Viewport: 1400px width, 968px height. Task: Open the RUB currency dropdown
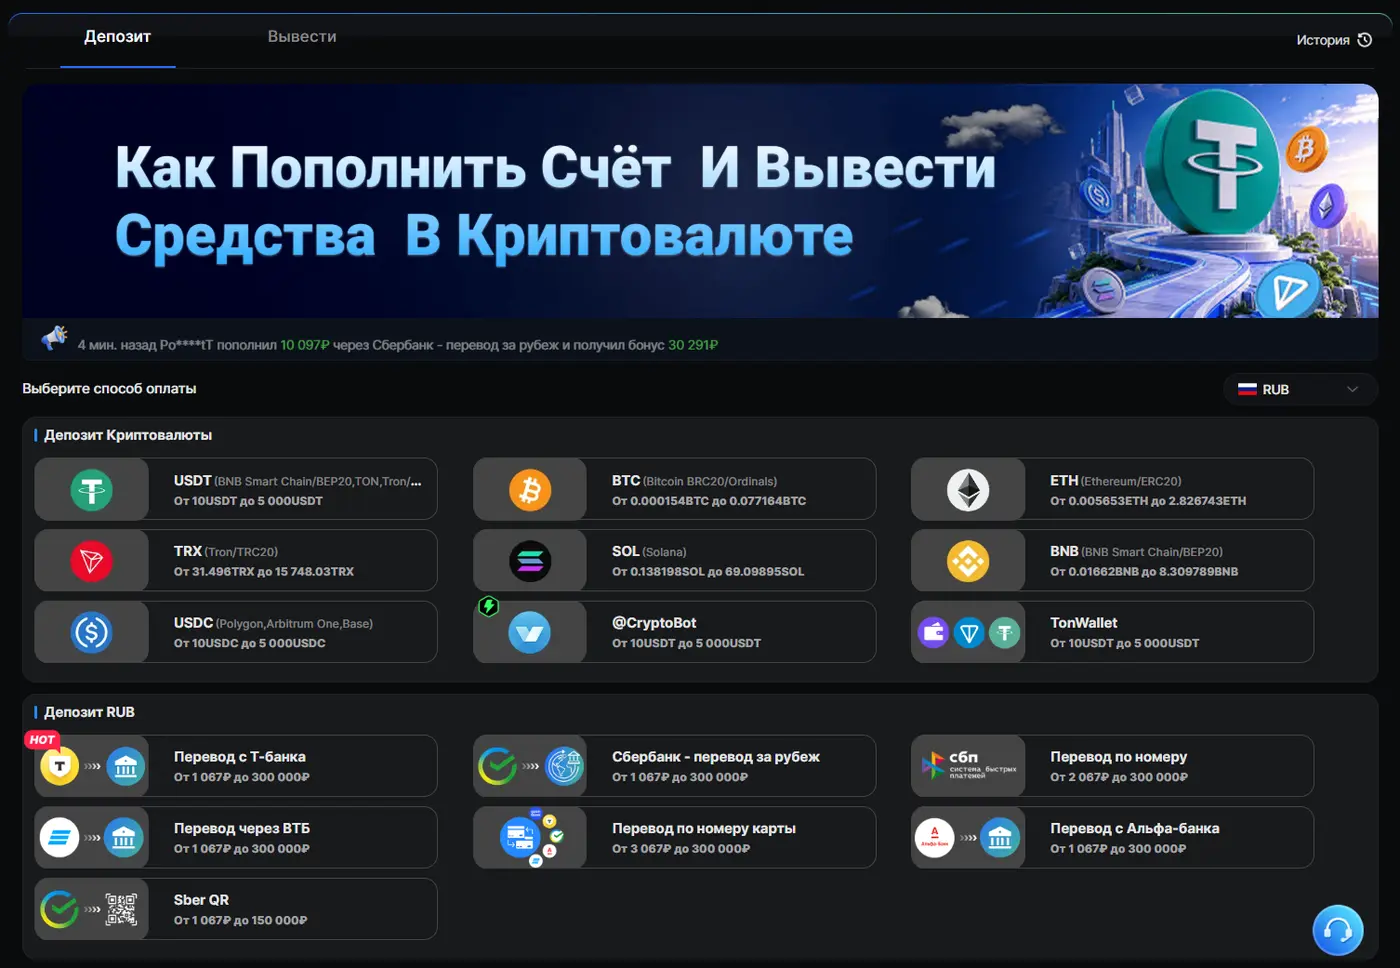[1300, 389]
